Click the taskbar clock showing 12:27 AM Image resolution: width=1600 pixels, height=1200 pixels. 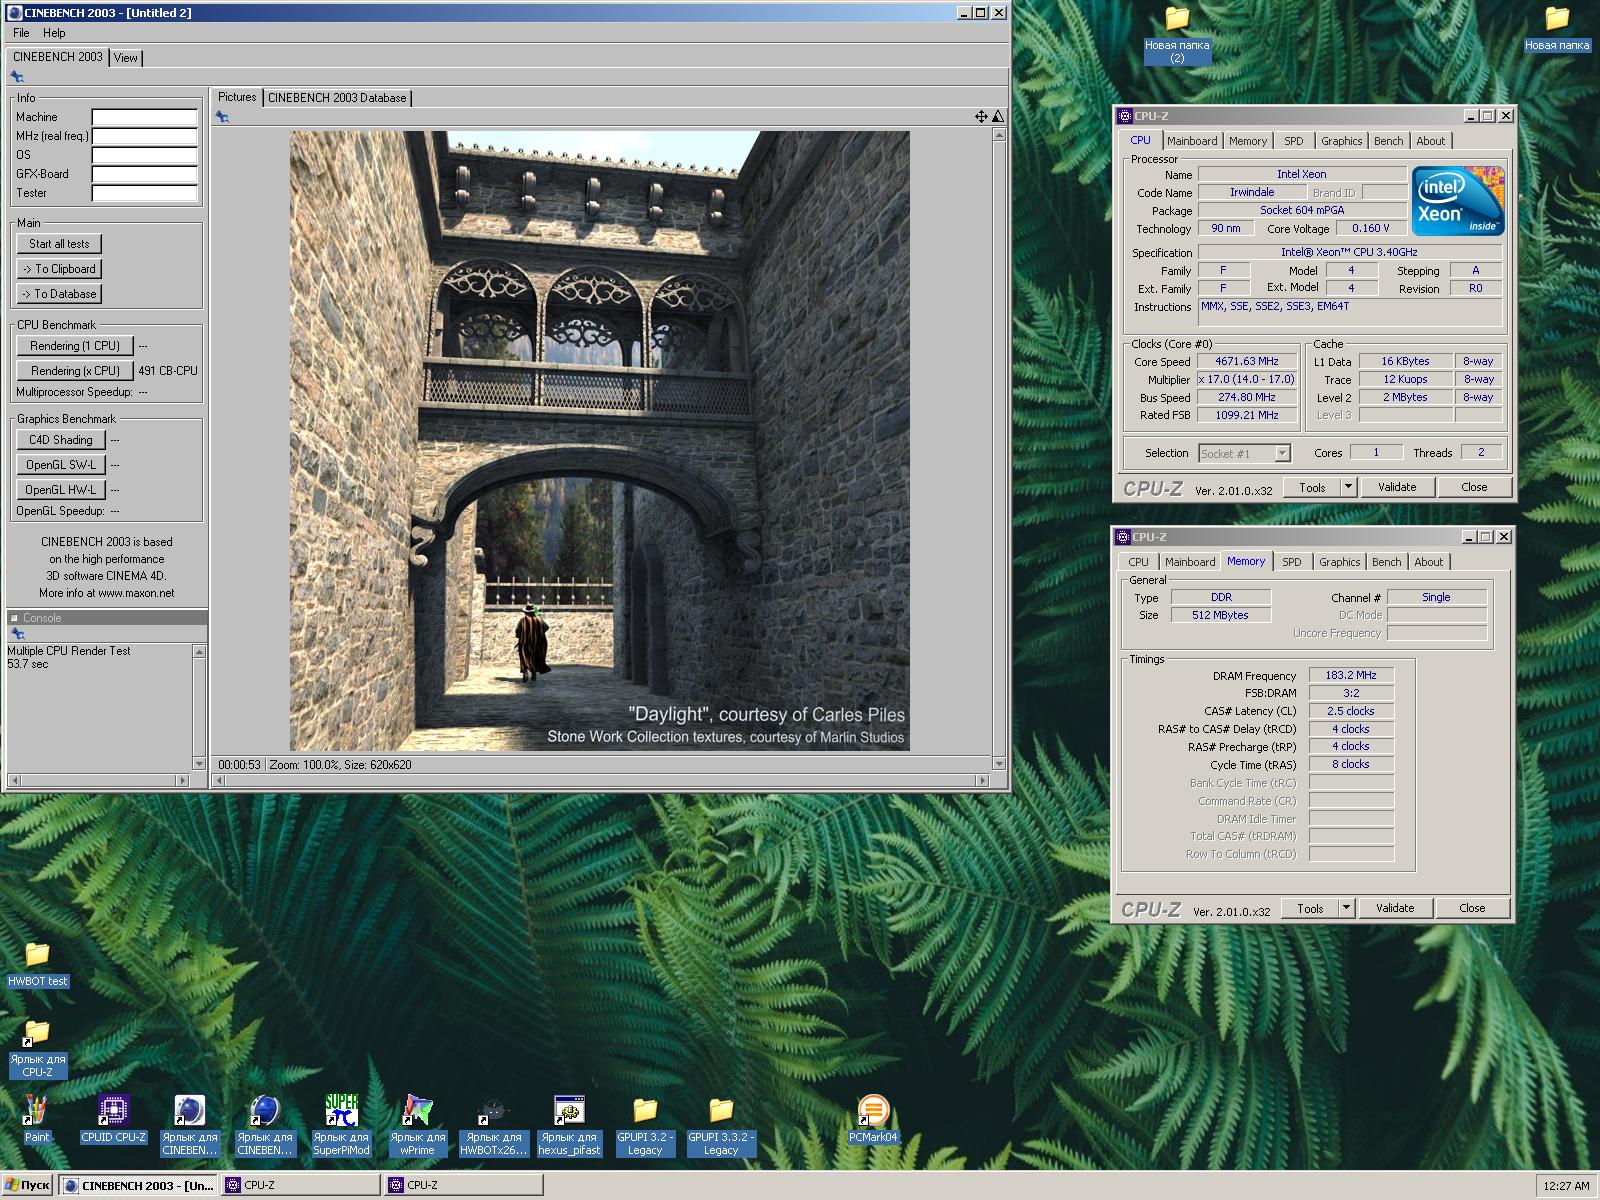pos(1566,1186)
